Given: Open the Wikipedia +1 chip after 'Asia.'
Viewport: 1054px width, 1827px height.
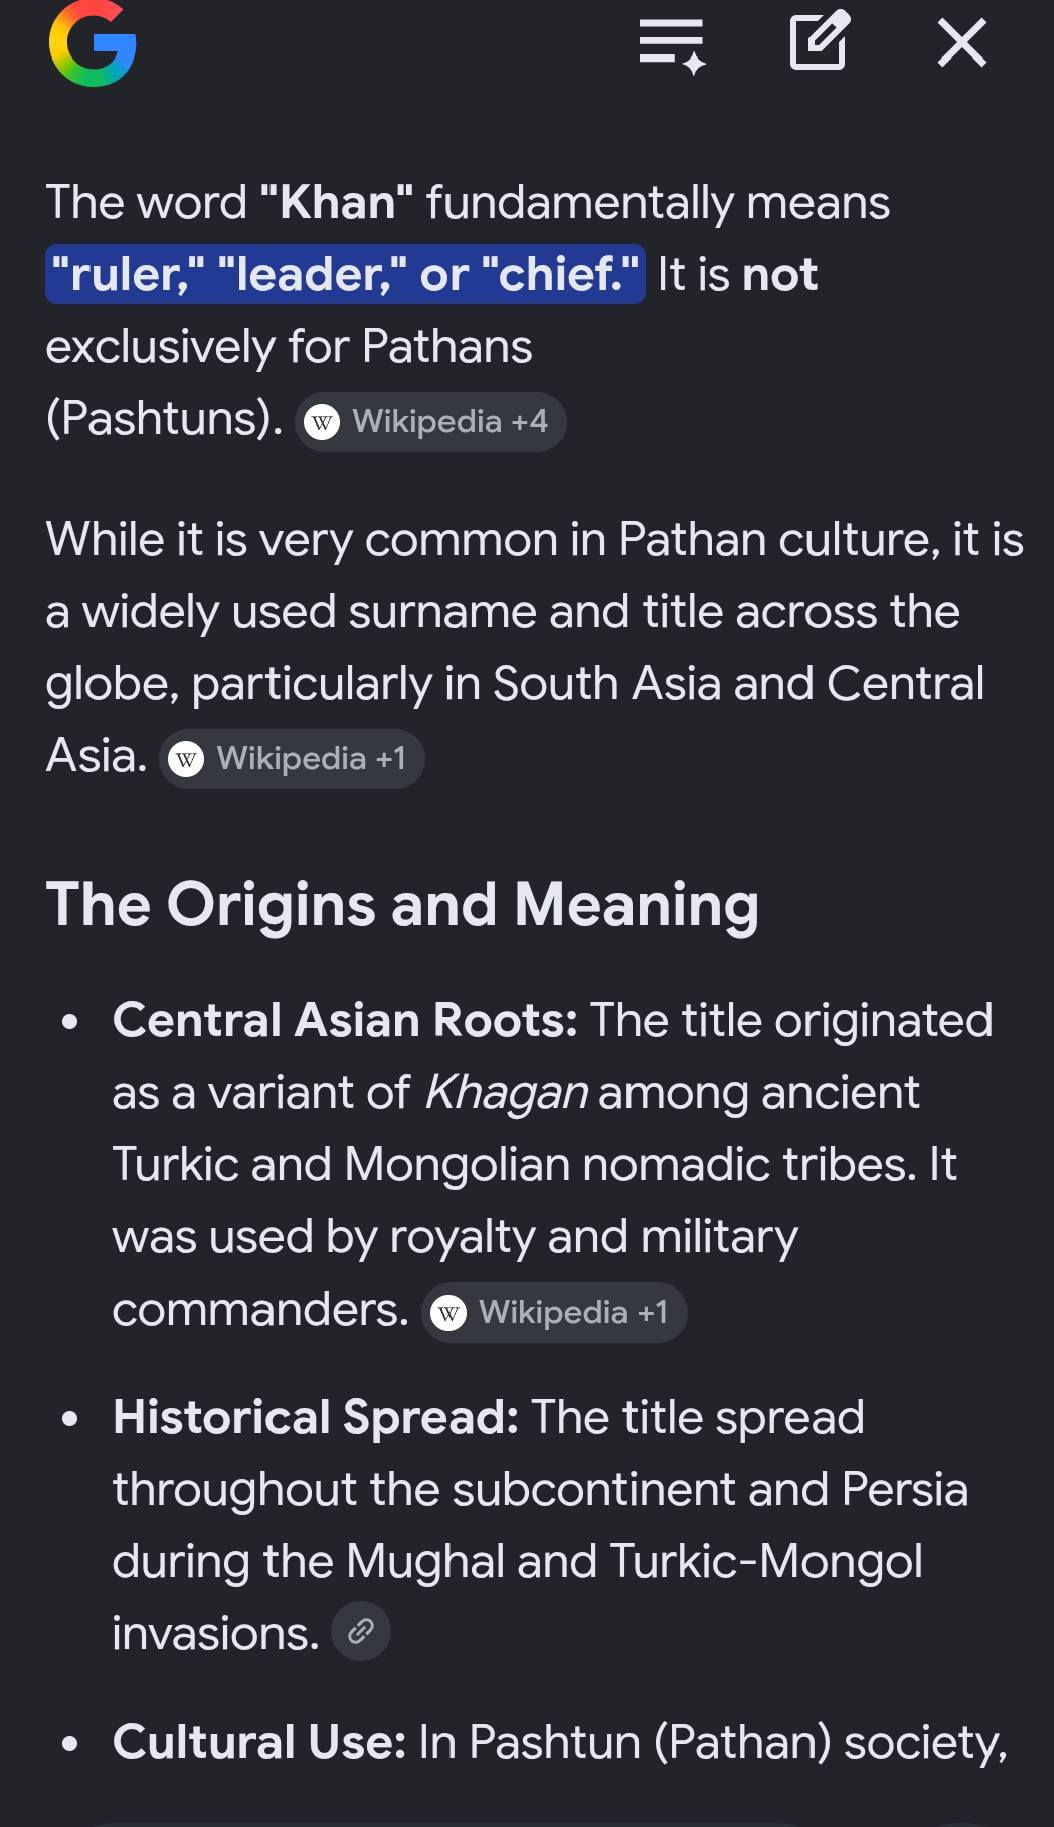Looking at the screenshot, I should click(292, 758).
